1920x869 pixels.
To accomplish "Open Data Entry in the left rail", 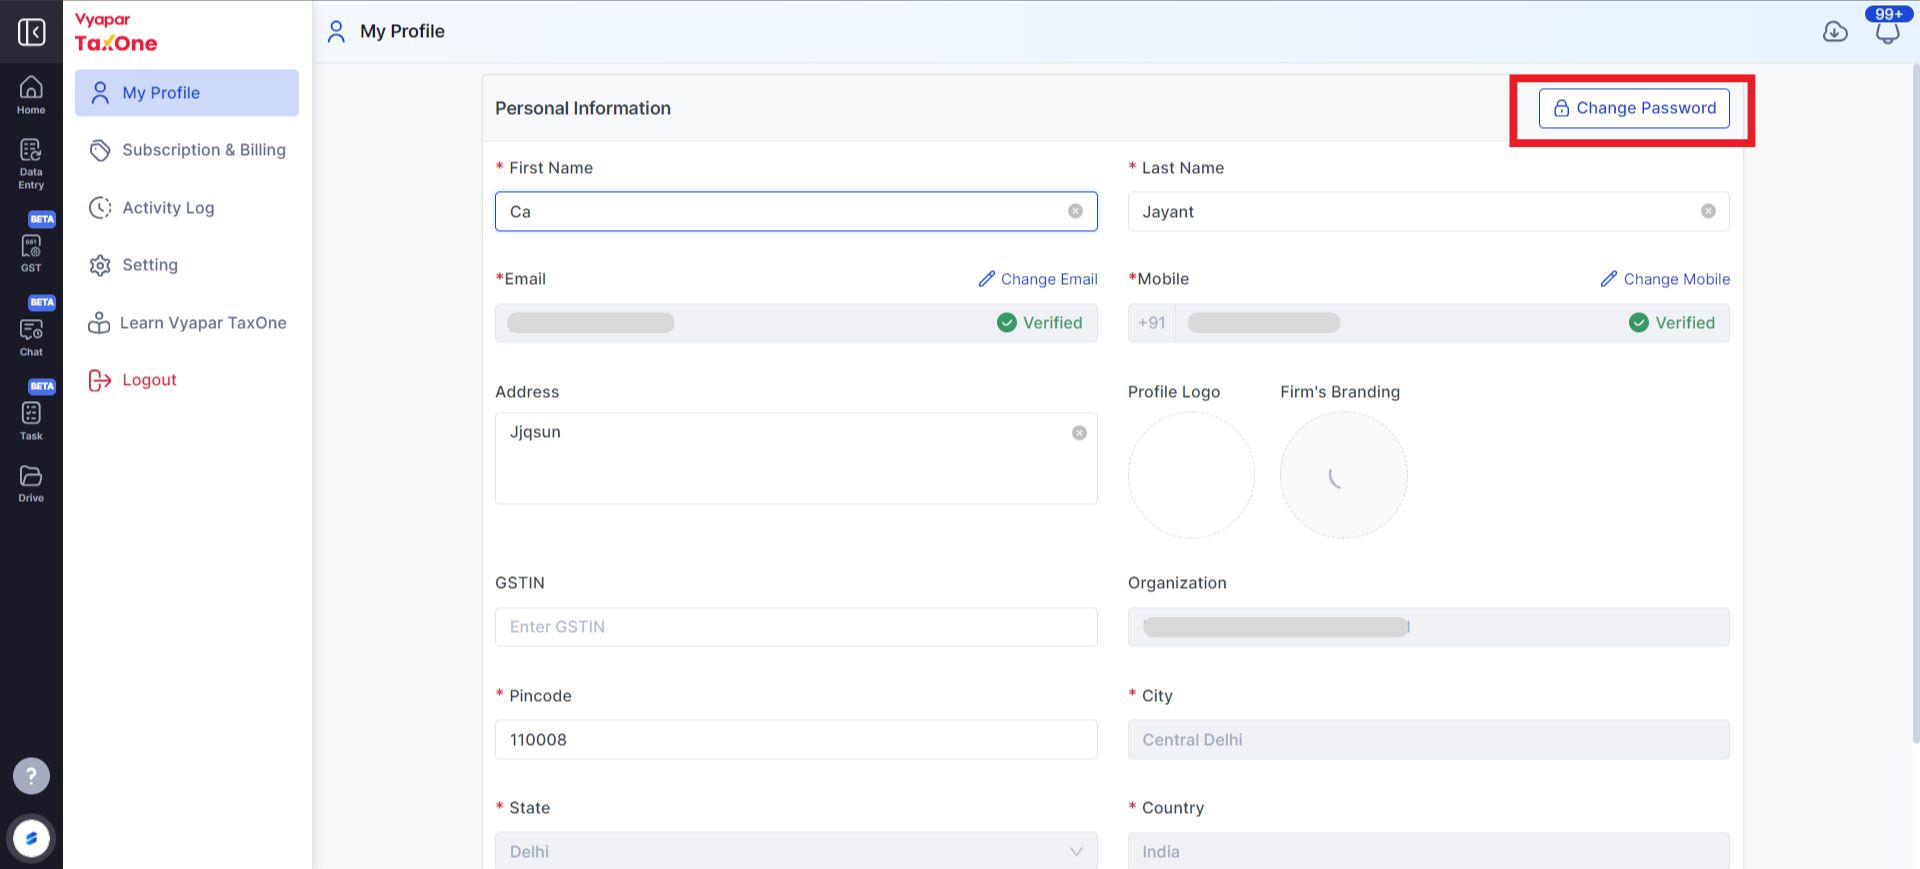I will click(31, 164).
